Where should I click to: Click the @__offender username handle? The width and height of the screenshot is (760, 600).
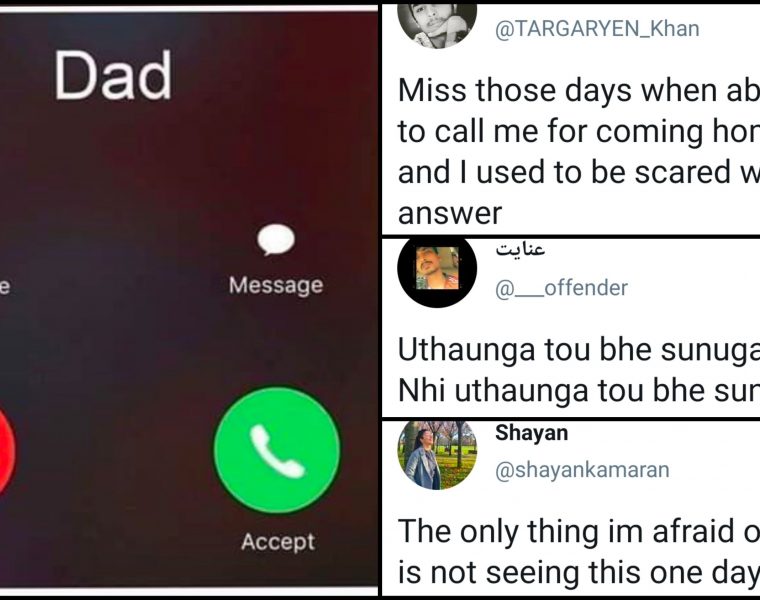[561, 288]
